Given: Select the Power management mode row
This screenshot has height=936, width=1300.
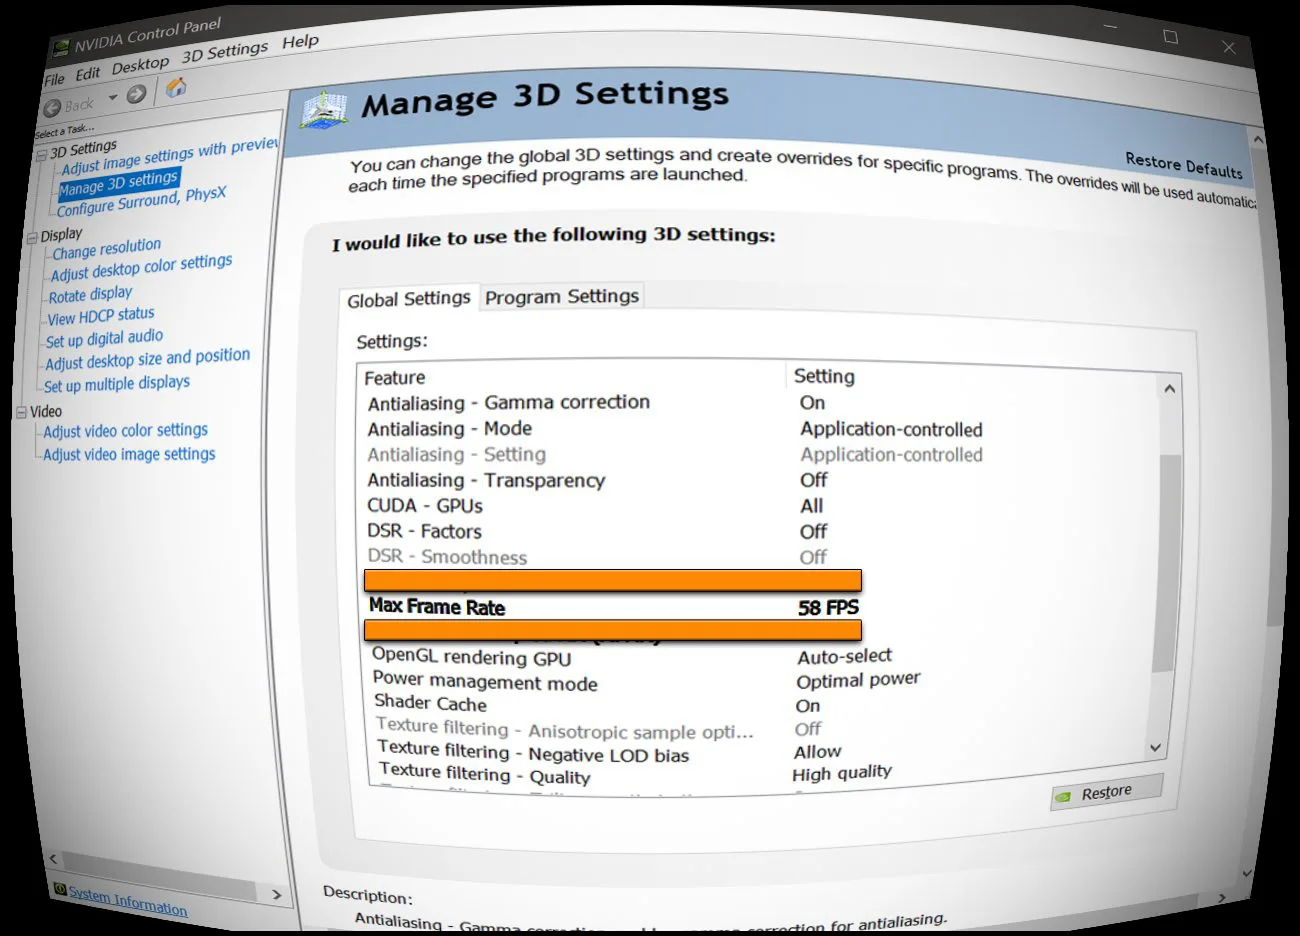Looking at the screenshot, I should click(x=485, y=682).
